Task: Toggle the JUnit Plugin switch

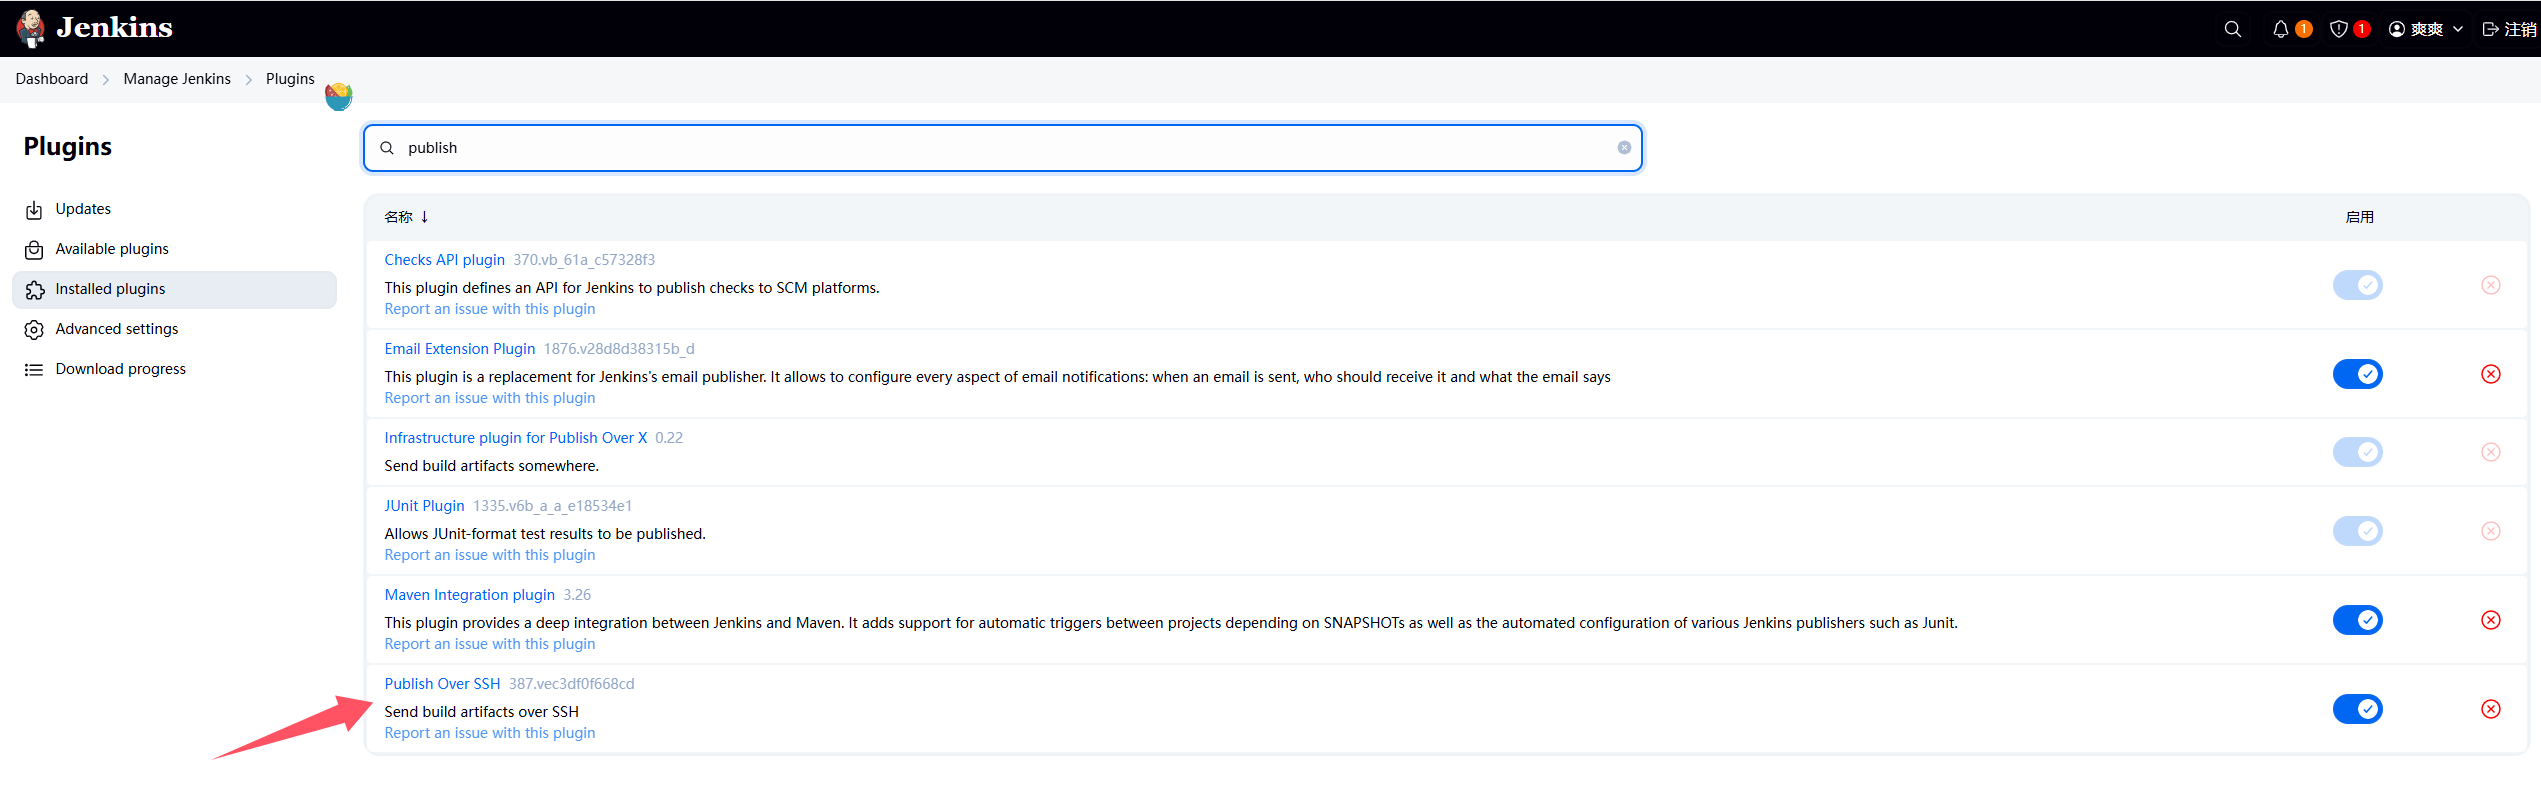Action: pos(2358,531)
